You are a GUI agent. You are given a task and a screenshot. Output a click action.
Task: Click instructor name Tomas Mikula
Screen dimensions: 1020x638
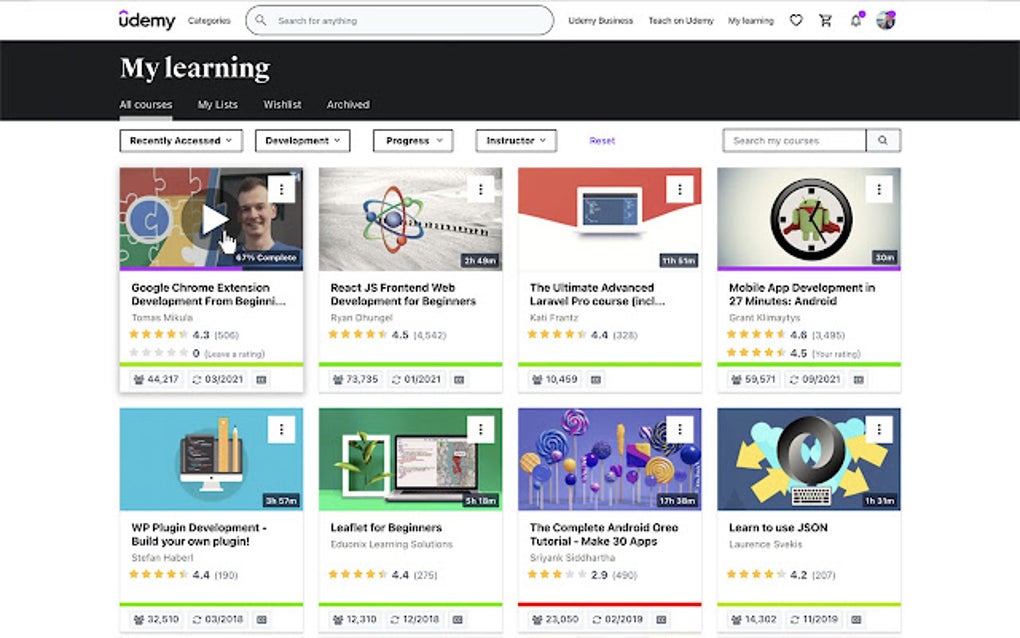[162, 317]
